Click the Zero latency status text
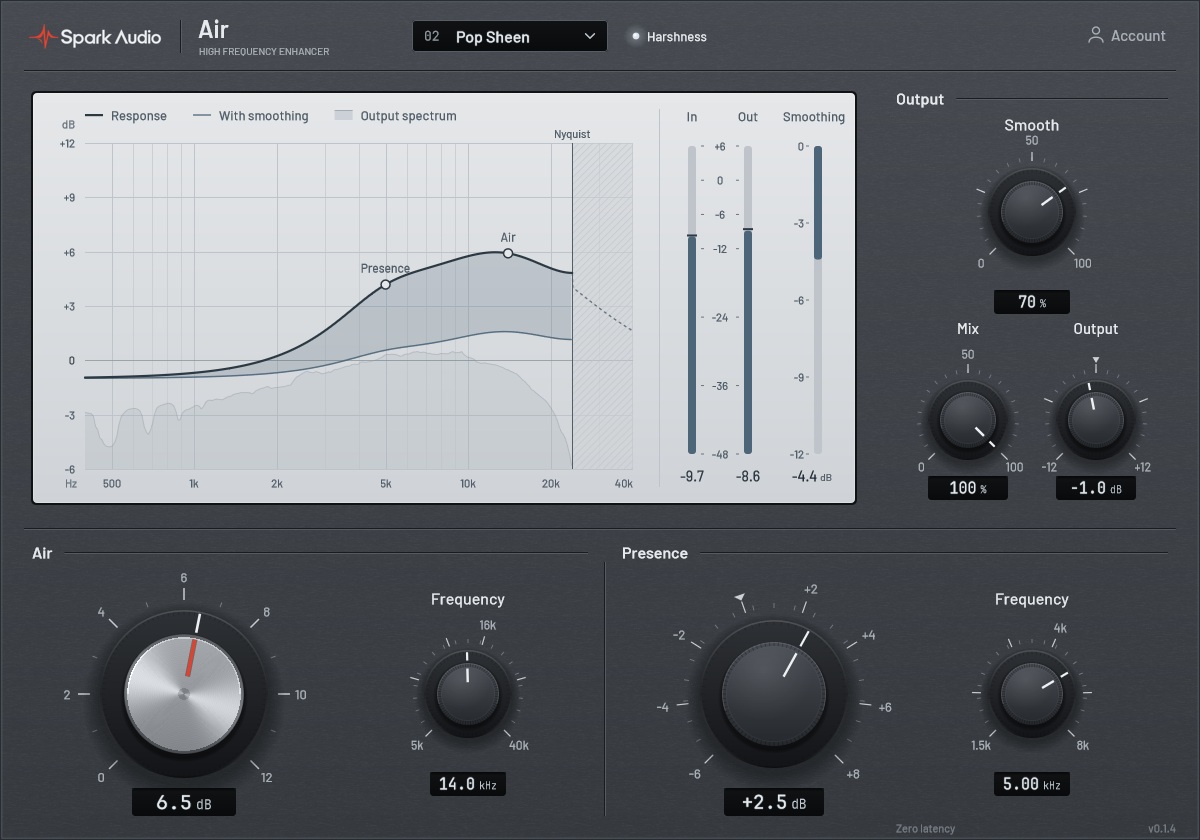 925,828
